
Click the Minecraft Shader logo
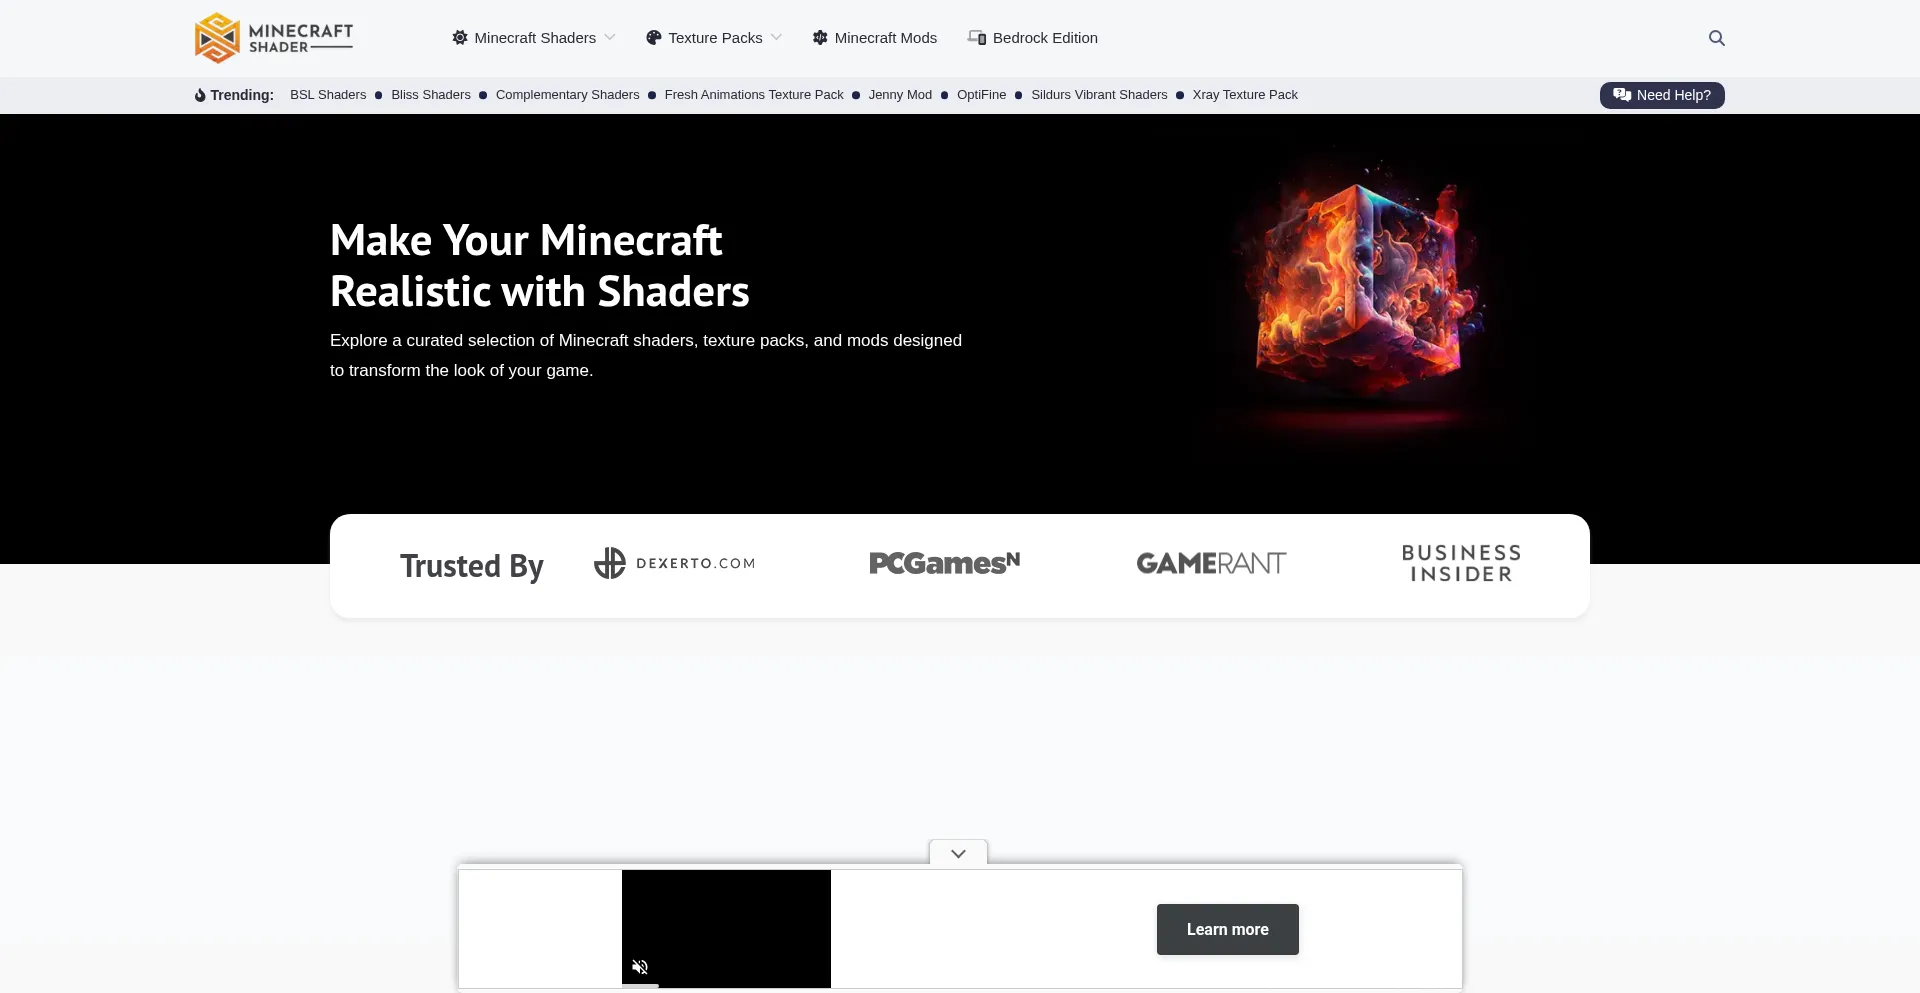coord(273,38)
